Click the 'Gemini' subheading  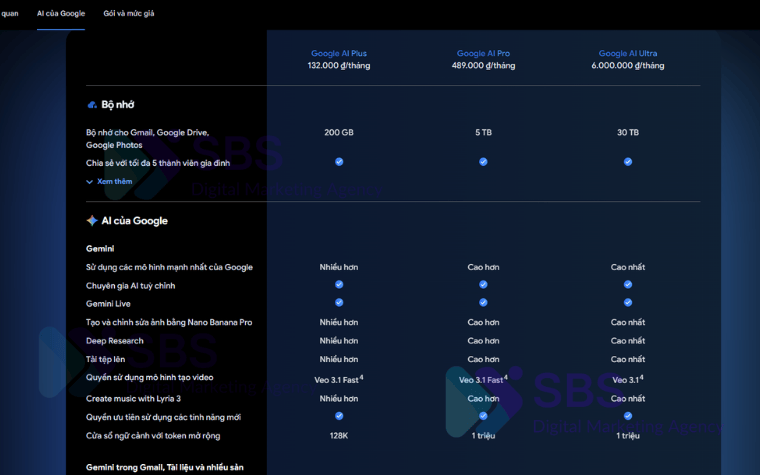coord(100,249)
